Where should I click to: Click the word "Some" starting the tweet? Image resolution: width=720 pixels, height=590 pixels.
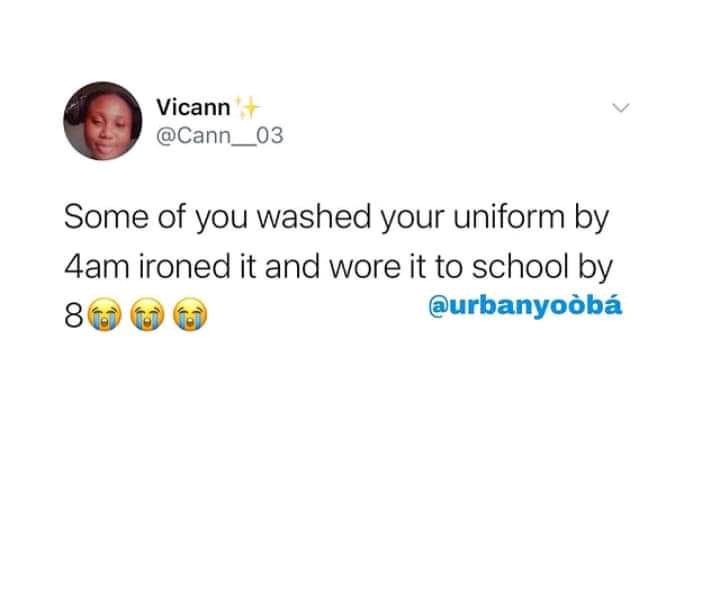(x=106, y=217)
